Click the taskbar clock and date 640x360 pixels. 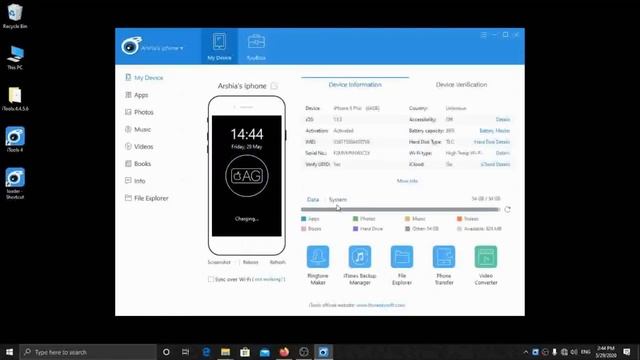point(606,352)
